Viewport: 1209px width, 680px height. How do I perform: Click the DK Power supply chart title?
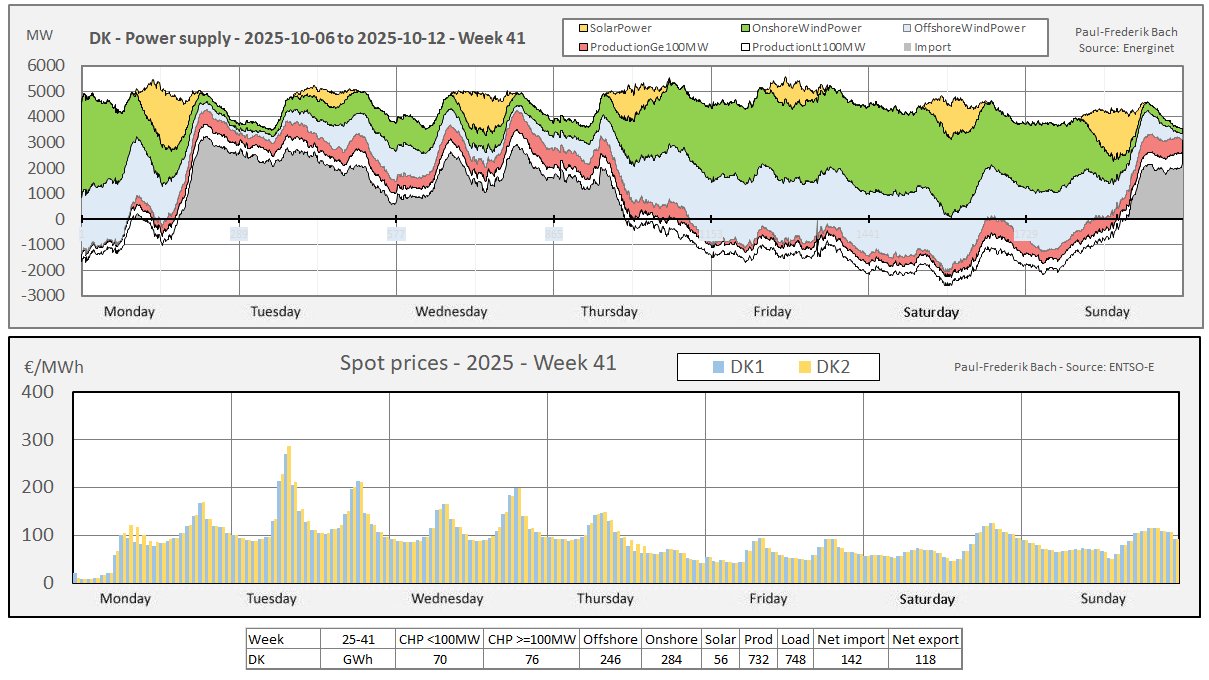coord(305,38)
